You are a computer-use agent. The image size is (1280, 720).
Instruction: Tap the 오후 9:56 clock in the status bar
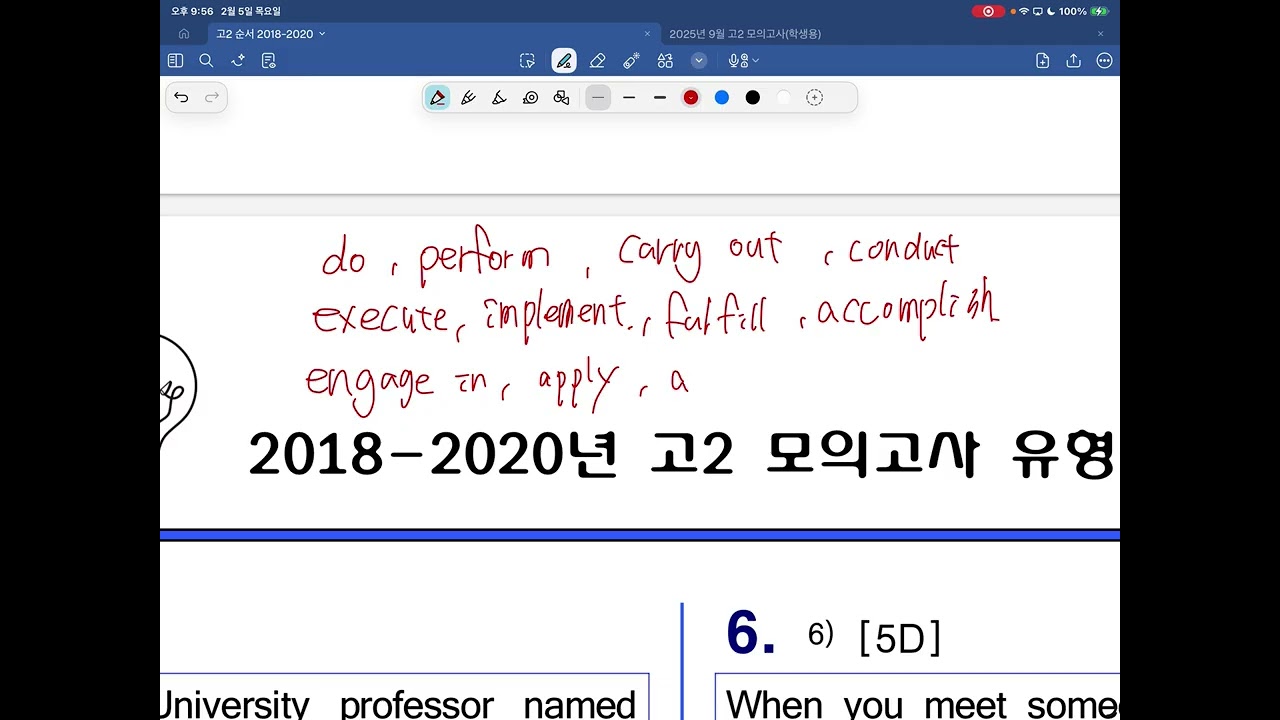[x=192, y=11]
